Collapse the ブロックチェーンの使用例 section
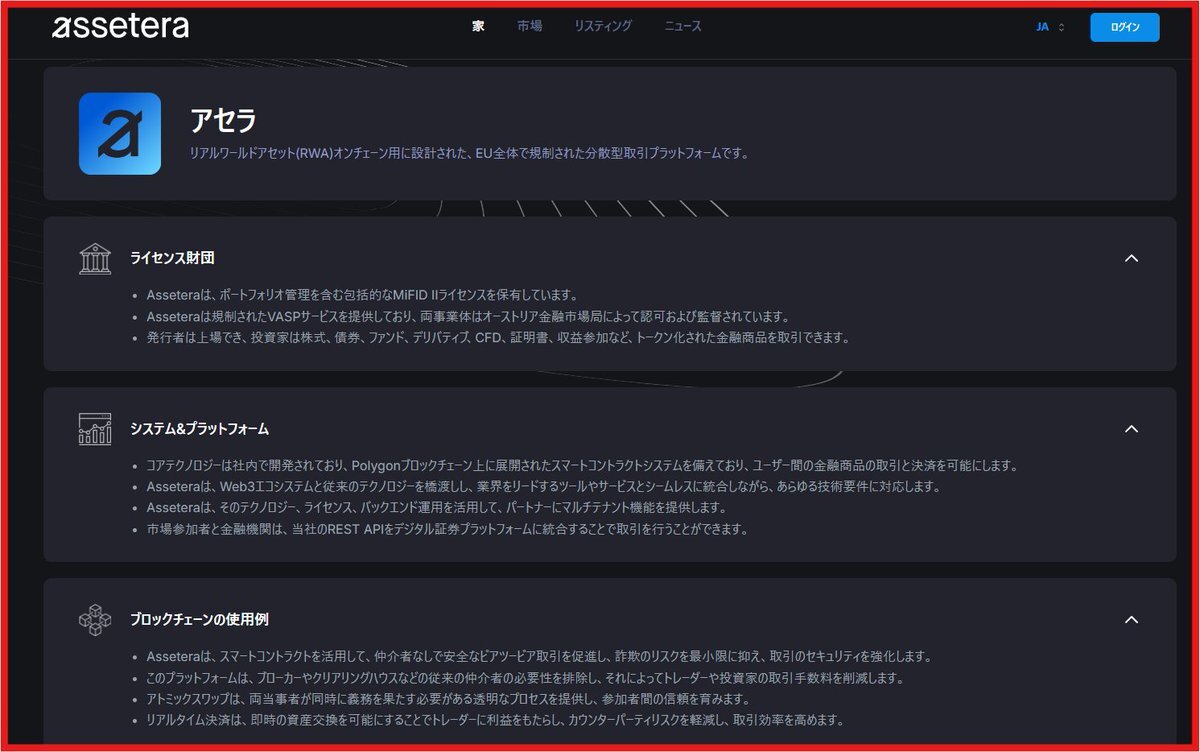 (x=1131, y=619)
